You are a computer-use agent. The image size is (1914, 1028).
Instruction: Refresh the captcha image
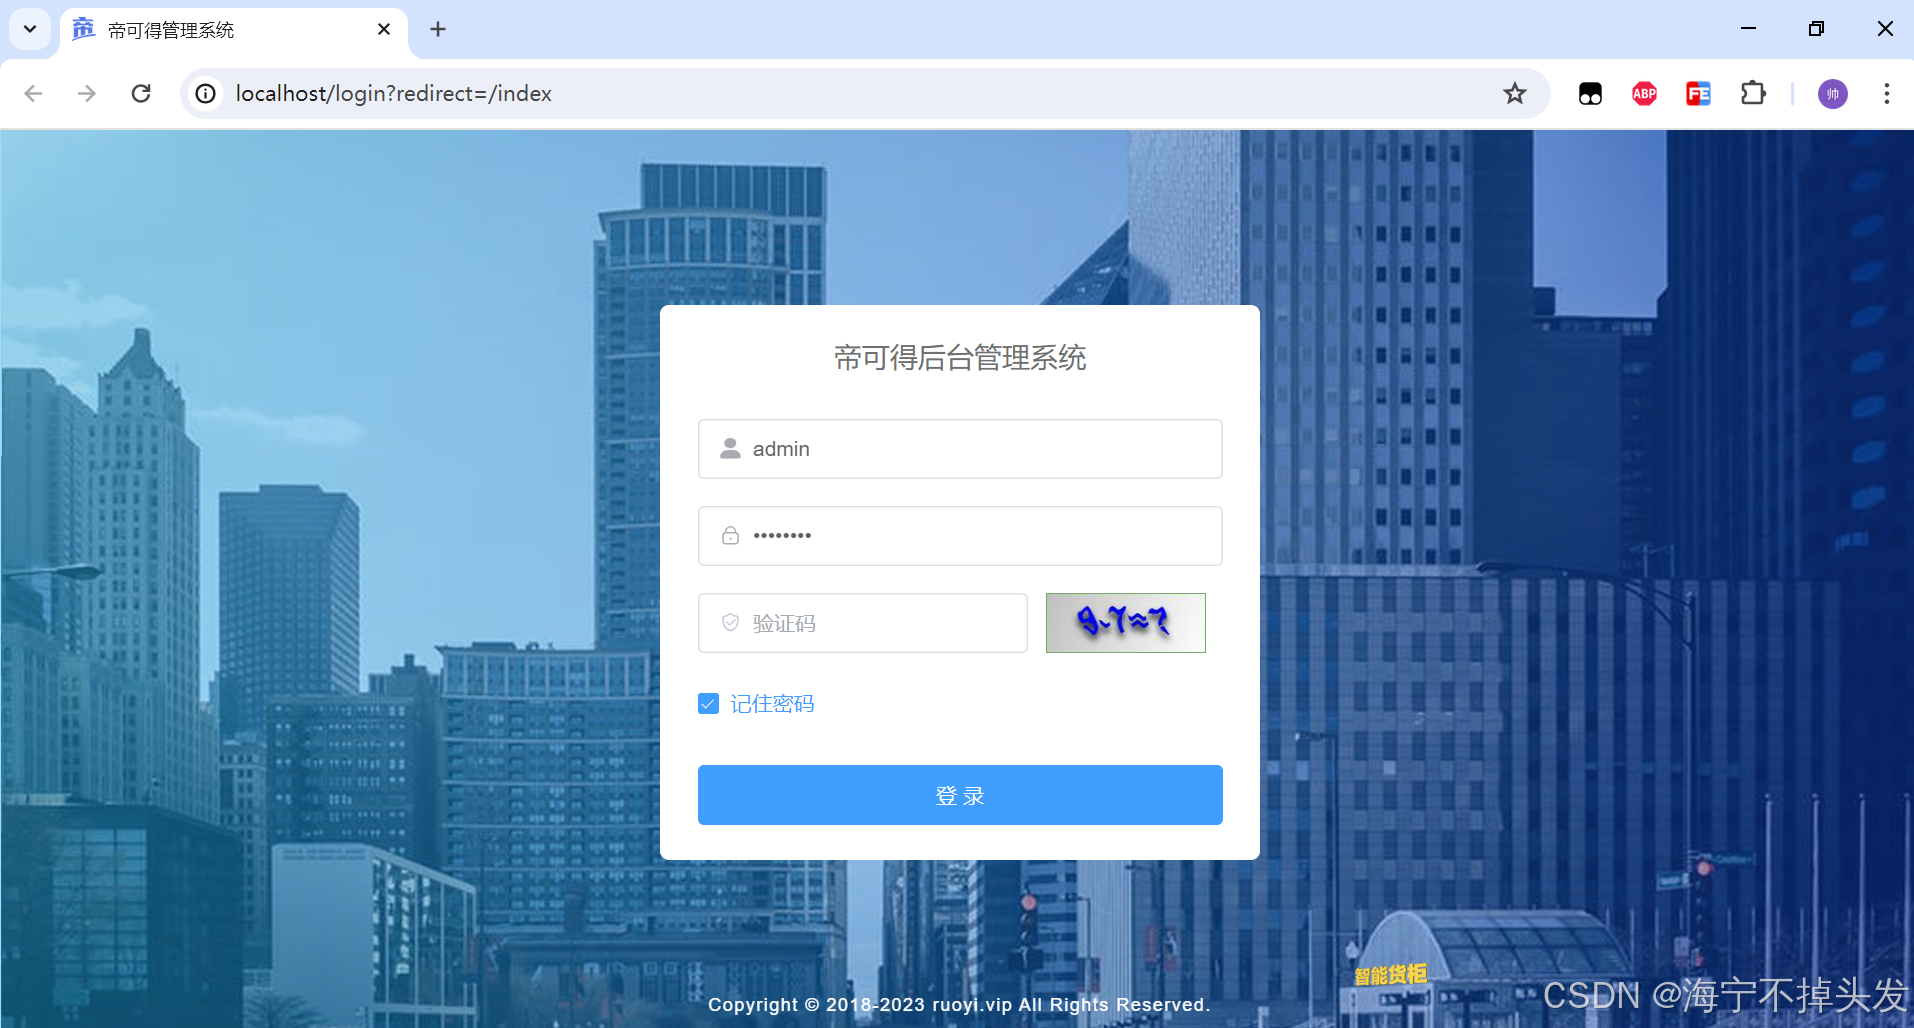coord(1125,623)
